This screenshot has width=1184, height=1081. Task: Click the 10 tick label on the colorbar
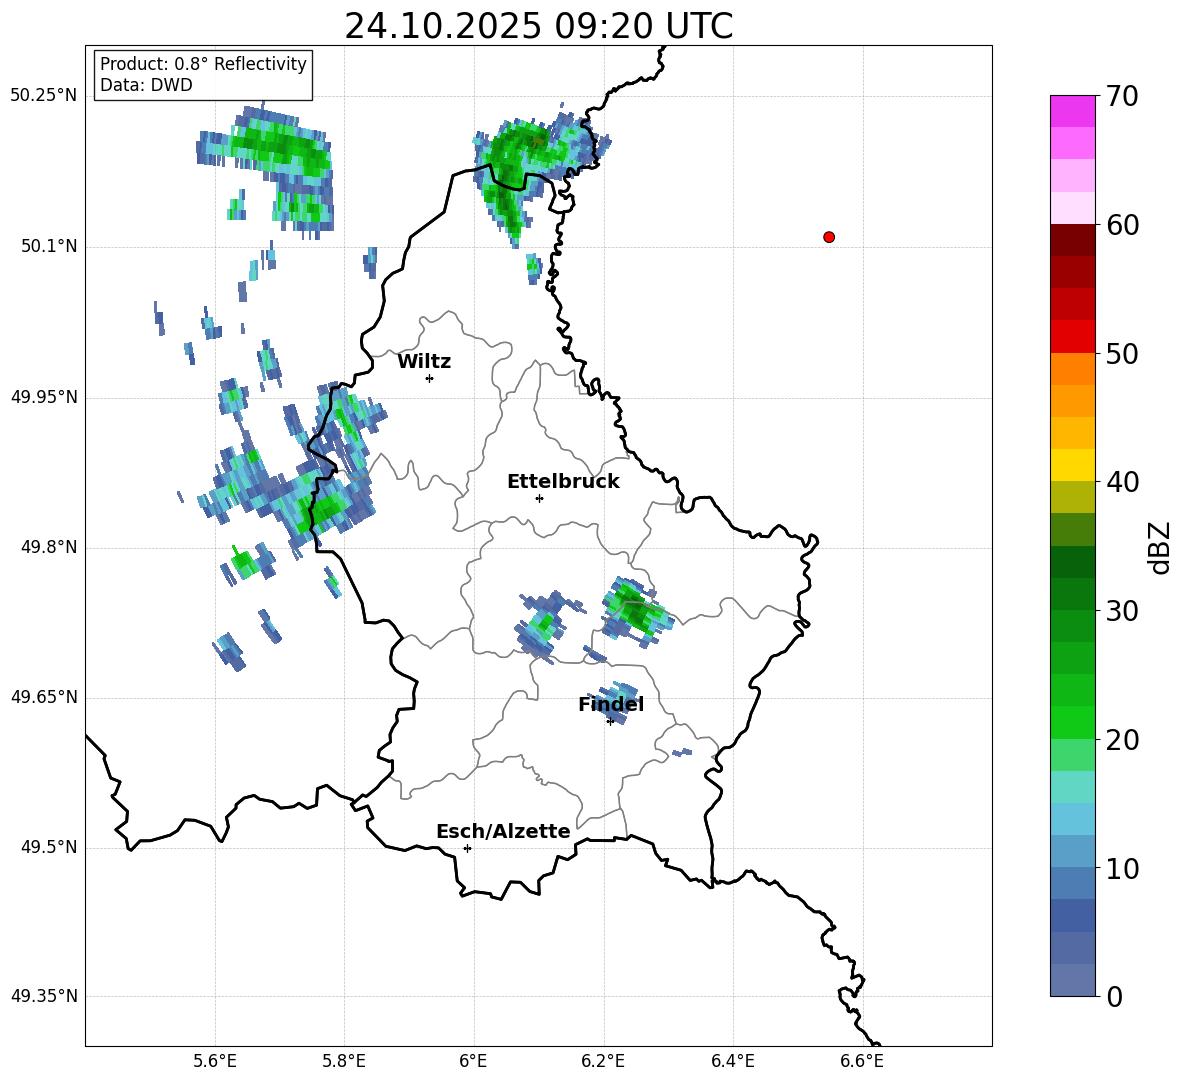(1122, 868)
